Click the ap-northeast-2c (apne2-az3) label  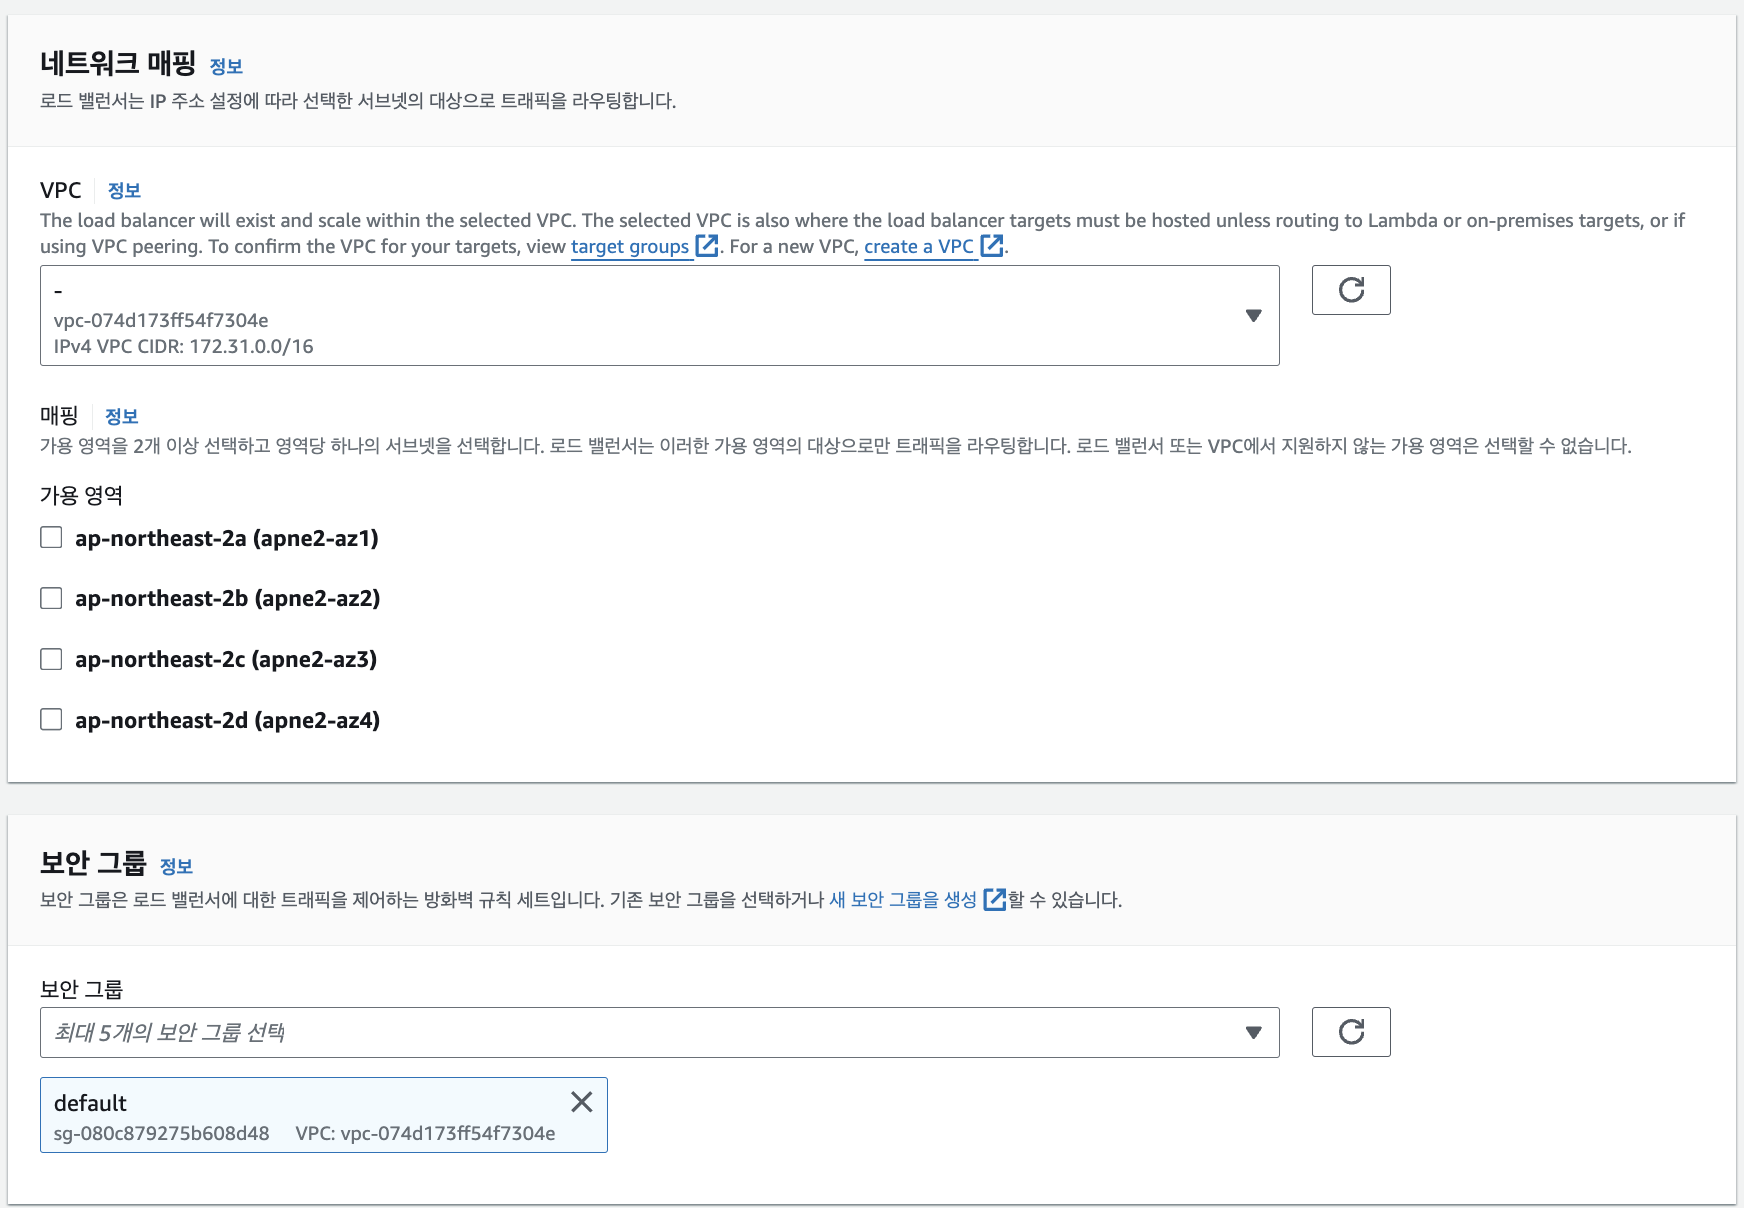click(226, 659)
